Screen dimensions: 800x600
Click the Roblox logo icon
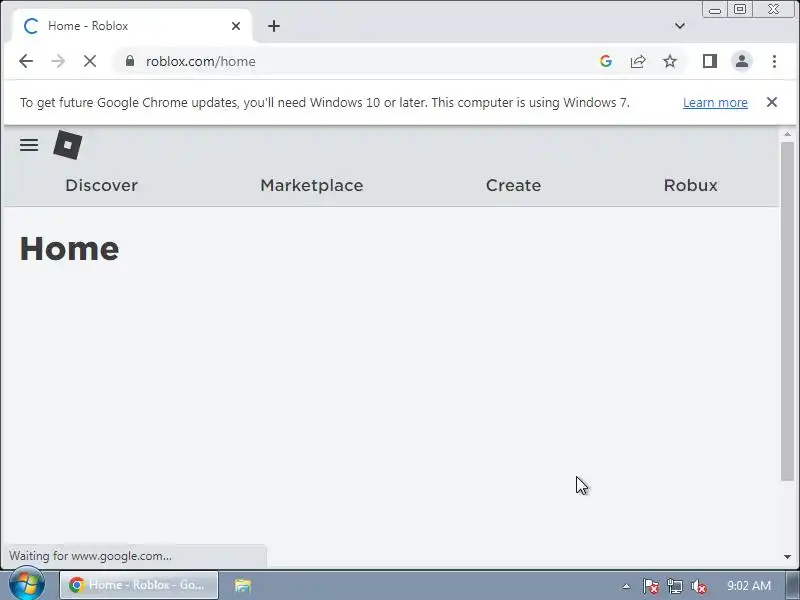(68, 145)
